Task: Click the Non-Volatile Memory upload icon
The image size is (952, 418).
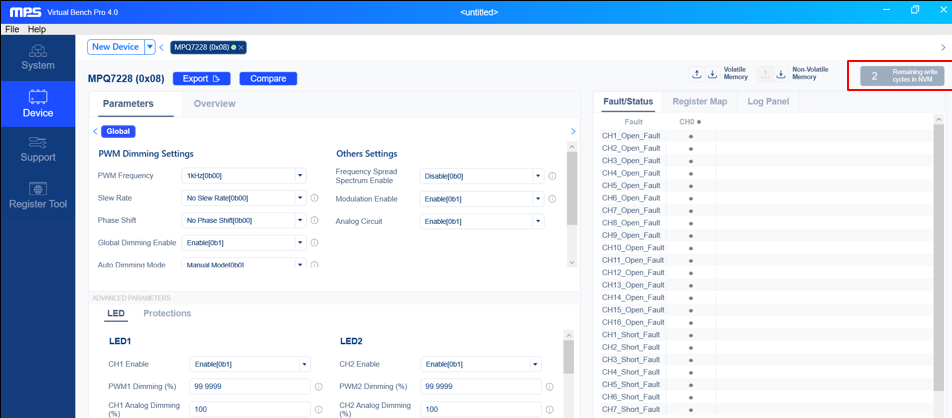Action: (765, 74)
